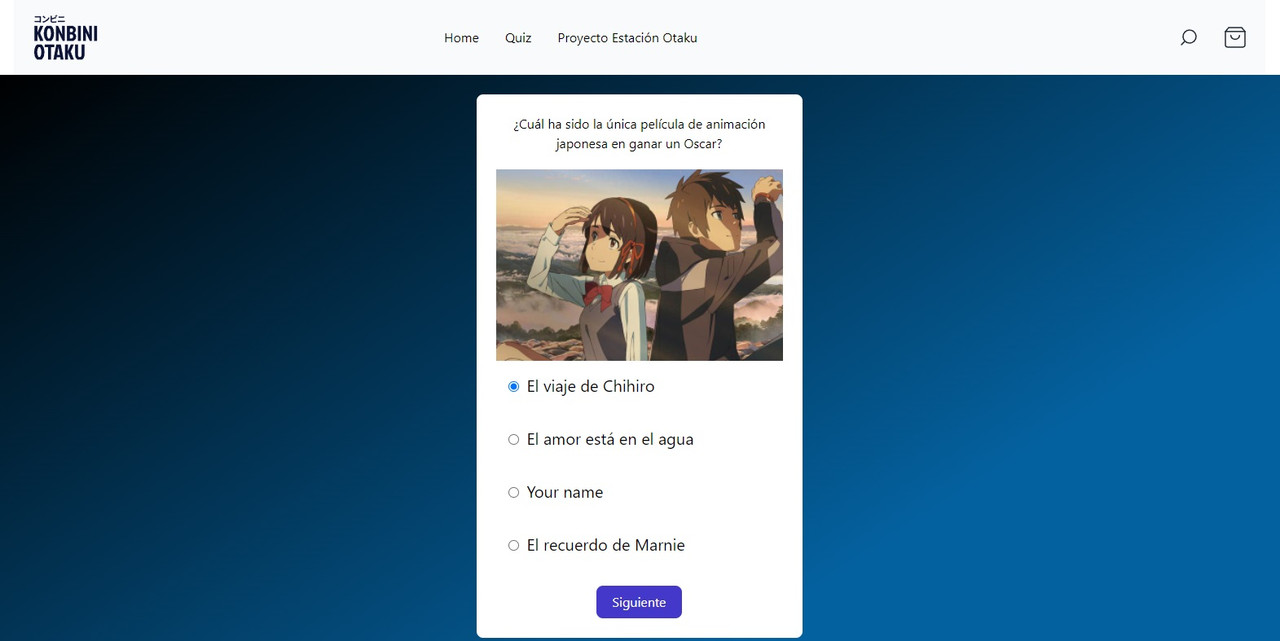
Task: Click the anime movie question image
Action: pyautogui.click(x=639, y=265)
